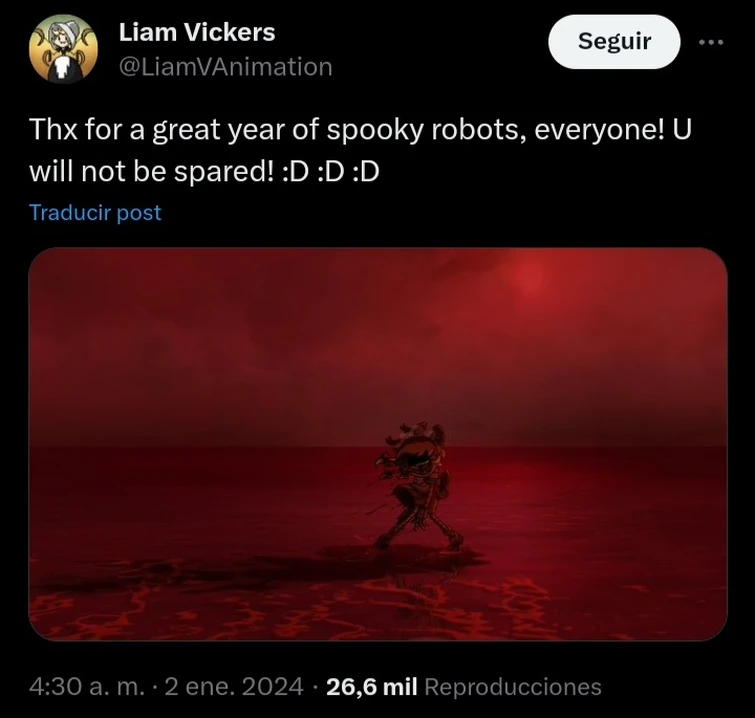The image size is (755, 718).
Task: Click the Traducir post link
Action: click(95, 212)
